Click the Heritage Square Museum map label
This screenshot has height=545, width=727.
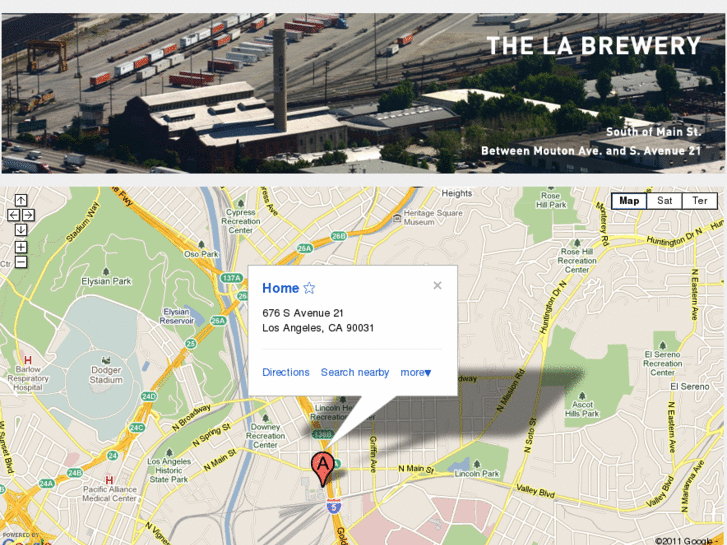click(433, 218)
